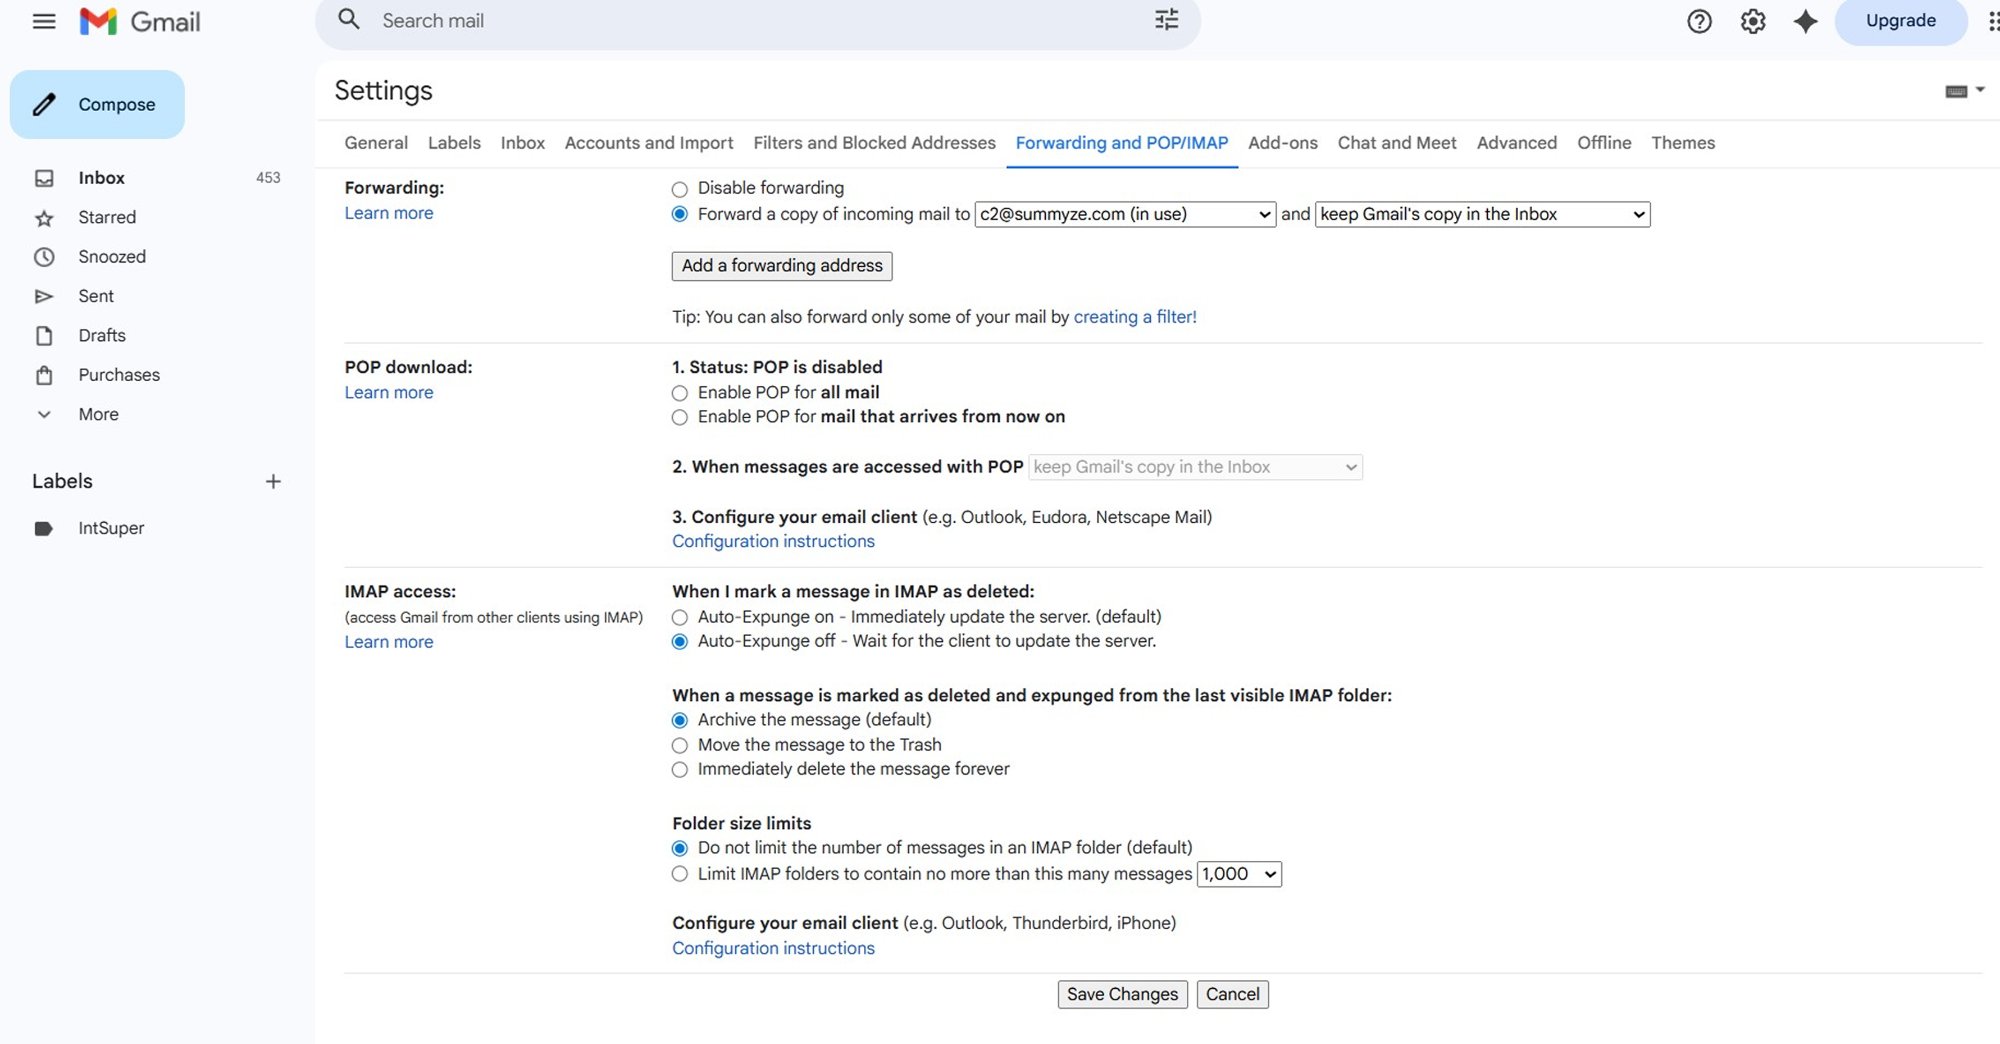This screenshot has height=1044, width=2000.
Task: Open the IMAP folder message limit dropdown
Action: (x=1239, y=874)
